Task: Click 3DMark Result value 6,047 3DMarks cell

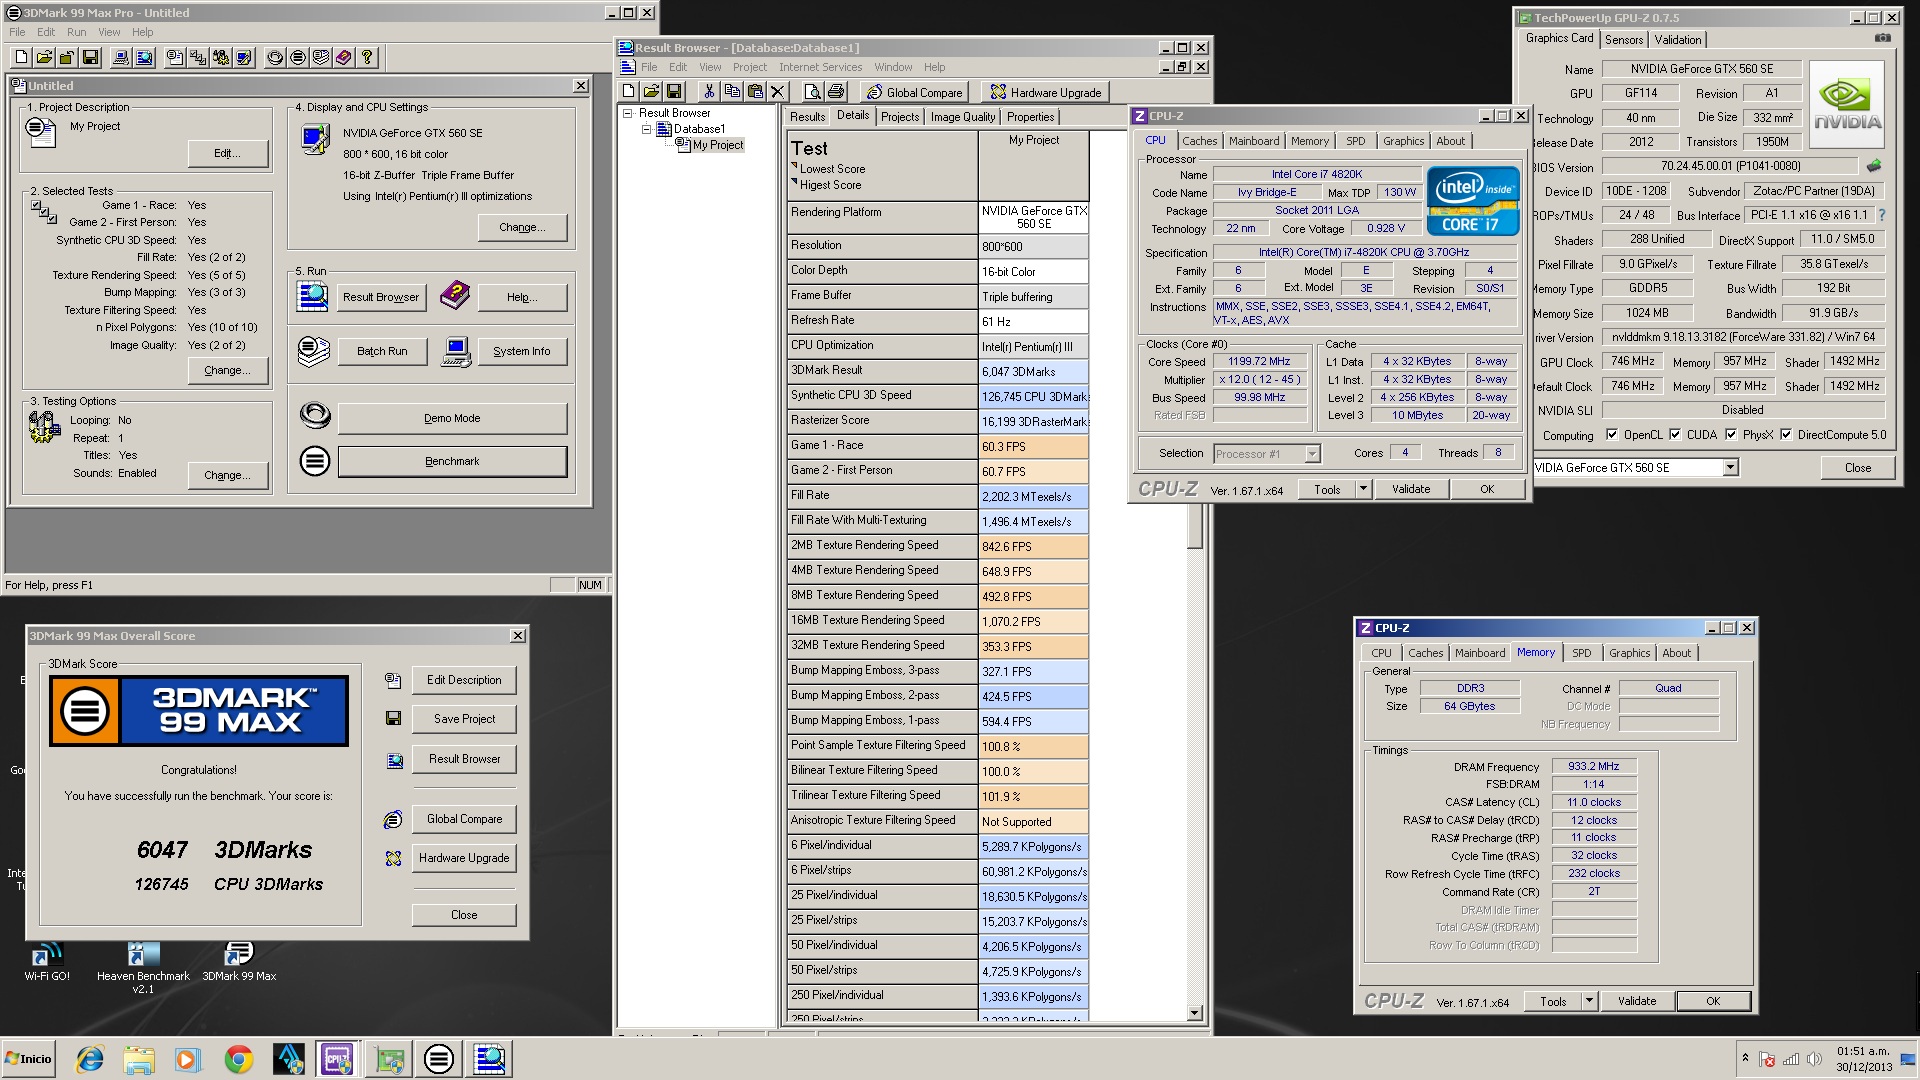Action: coord(1033,371)
